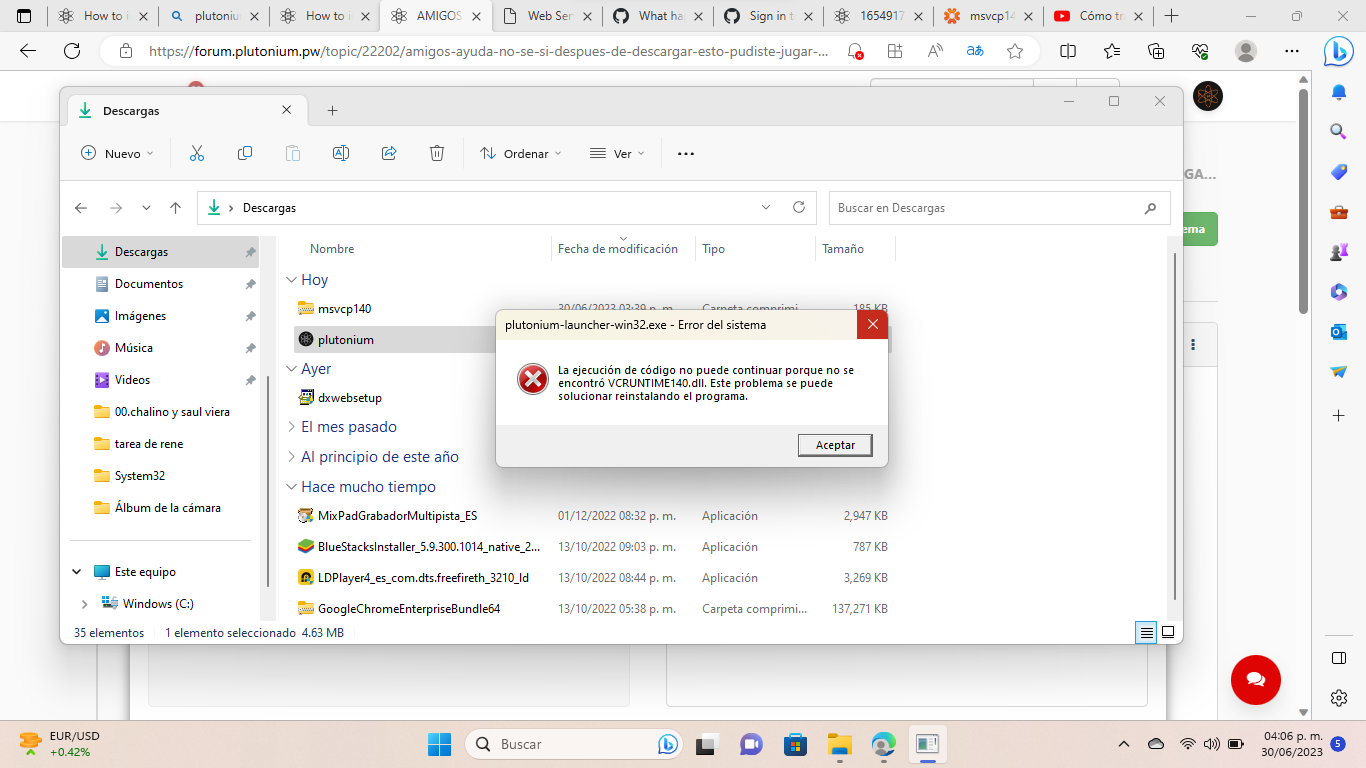Click the Rename icon in Explorer toolbar
1366x768 pixels.
(341, 153)
